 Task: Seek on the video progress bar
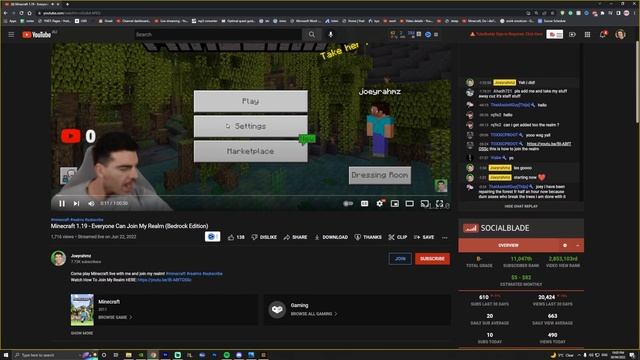[251, 196]
